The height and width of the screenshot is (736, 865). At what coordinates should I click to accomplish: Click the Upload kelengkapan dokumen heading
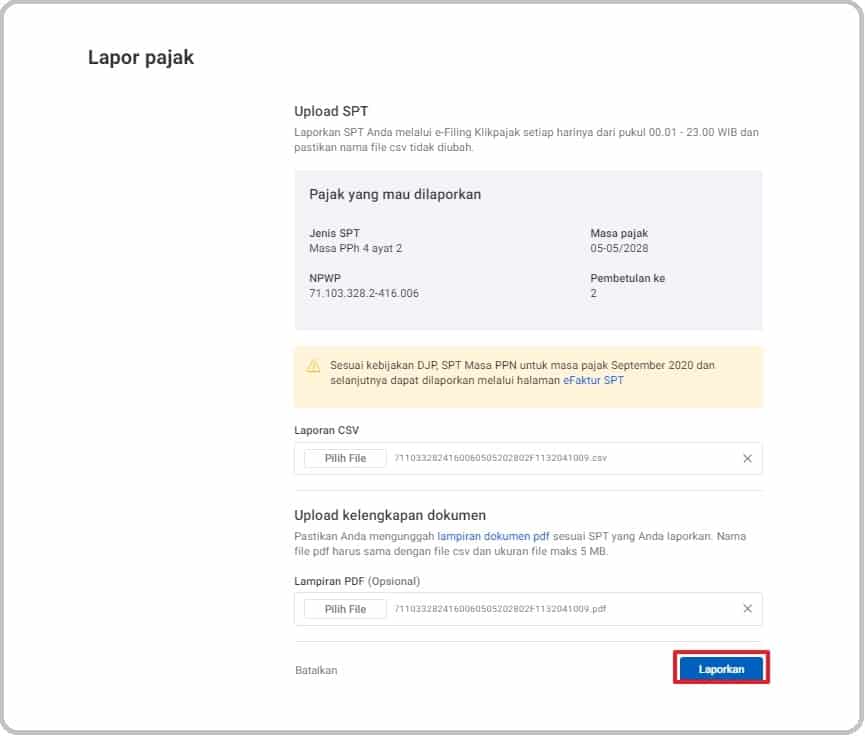(390, 516)
